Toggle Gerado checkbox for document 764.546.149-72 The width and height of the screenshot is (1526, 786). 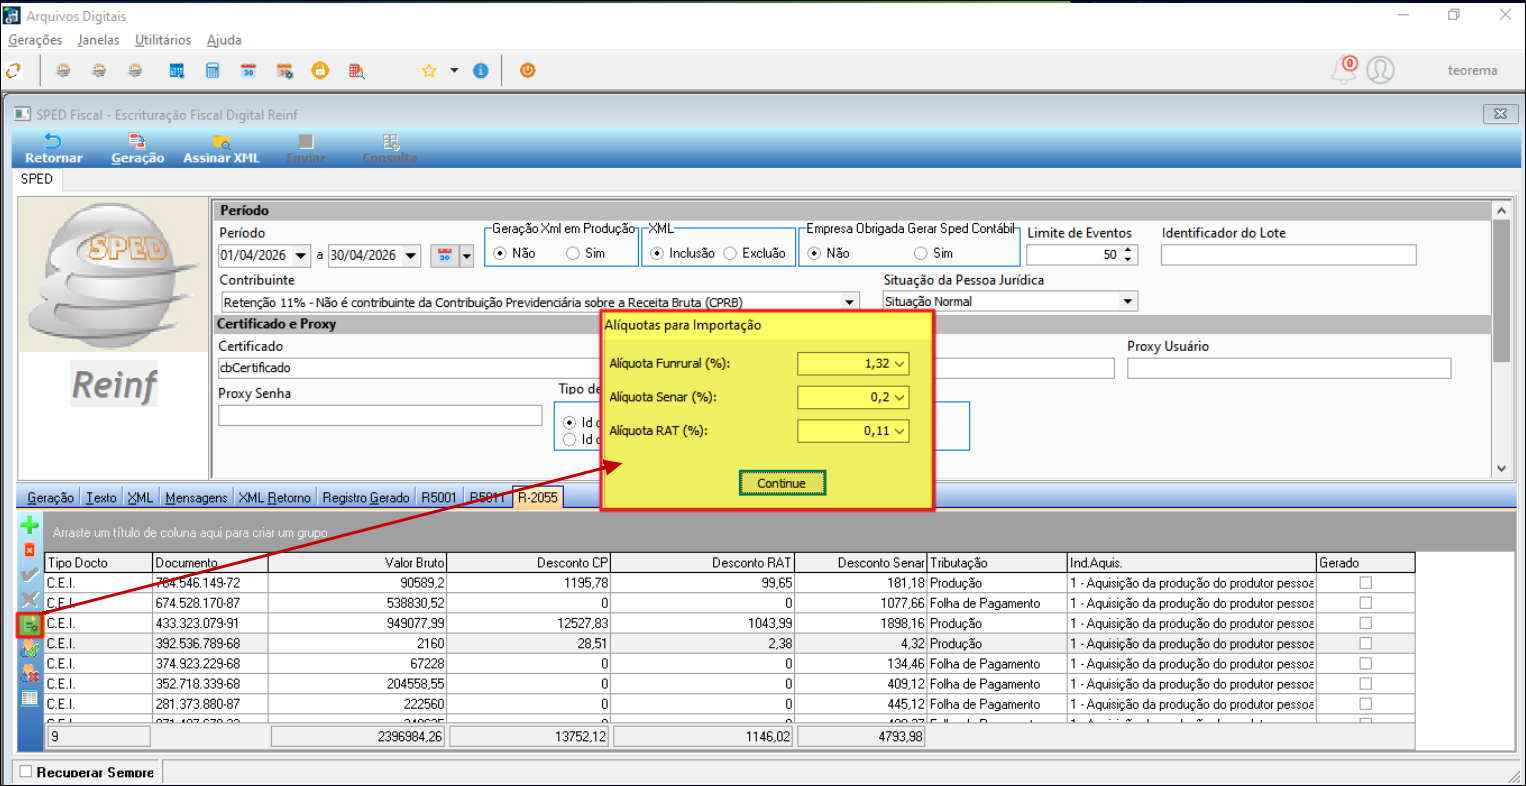tap(1365, 583)
